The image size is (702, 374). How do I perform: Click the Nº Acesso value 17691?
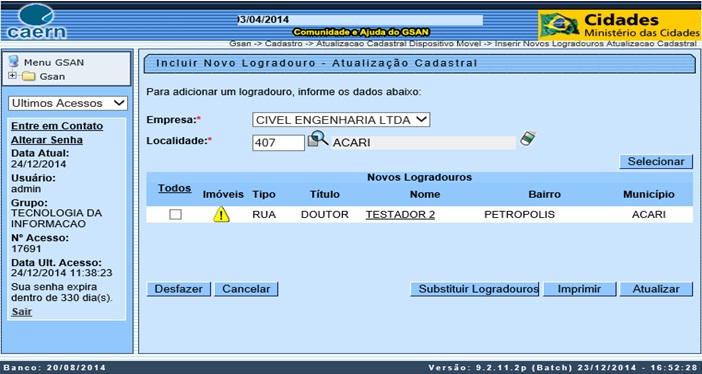point(26,249)
